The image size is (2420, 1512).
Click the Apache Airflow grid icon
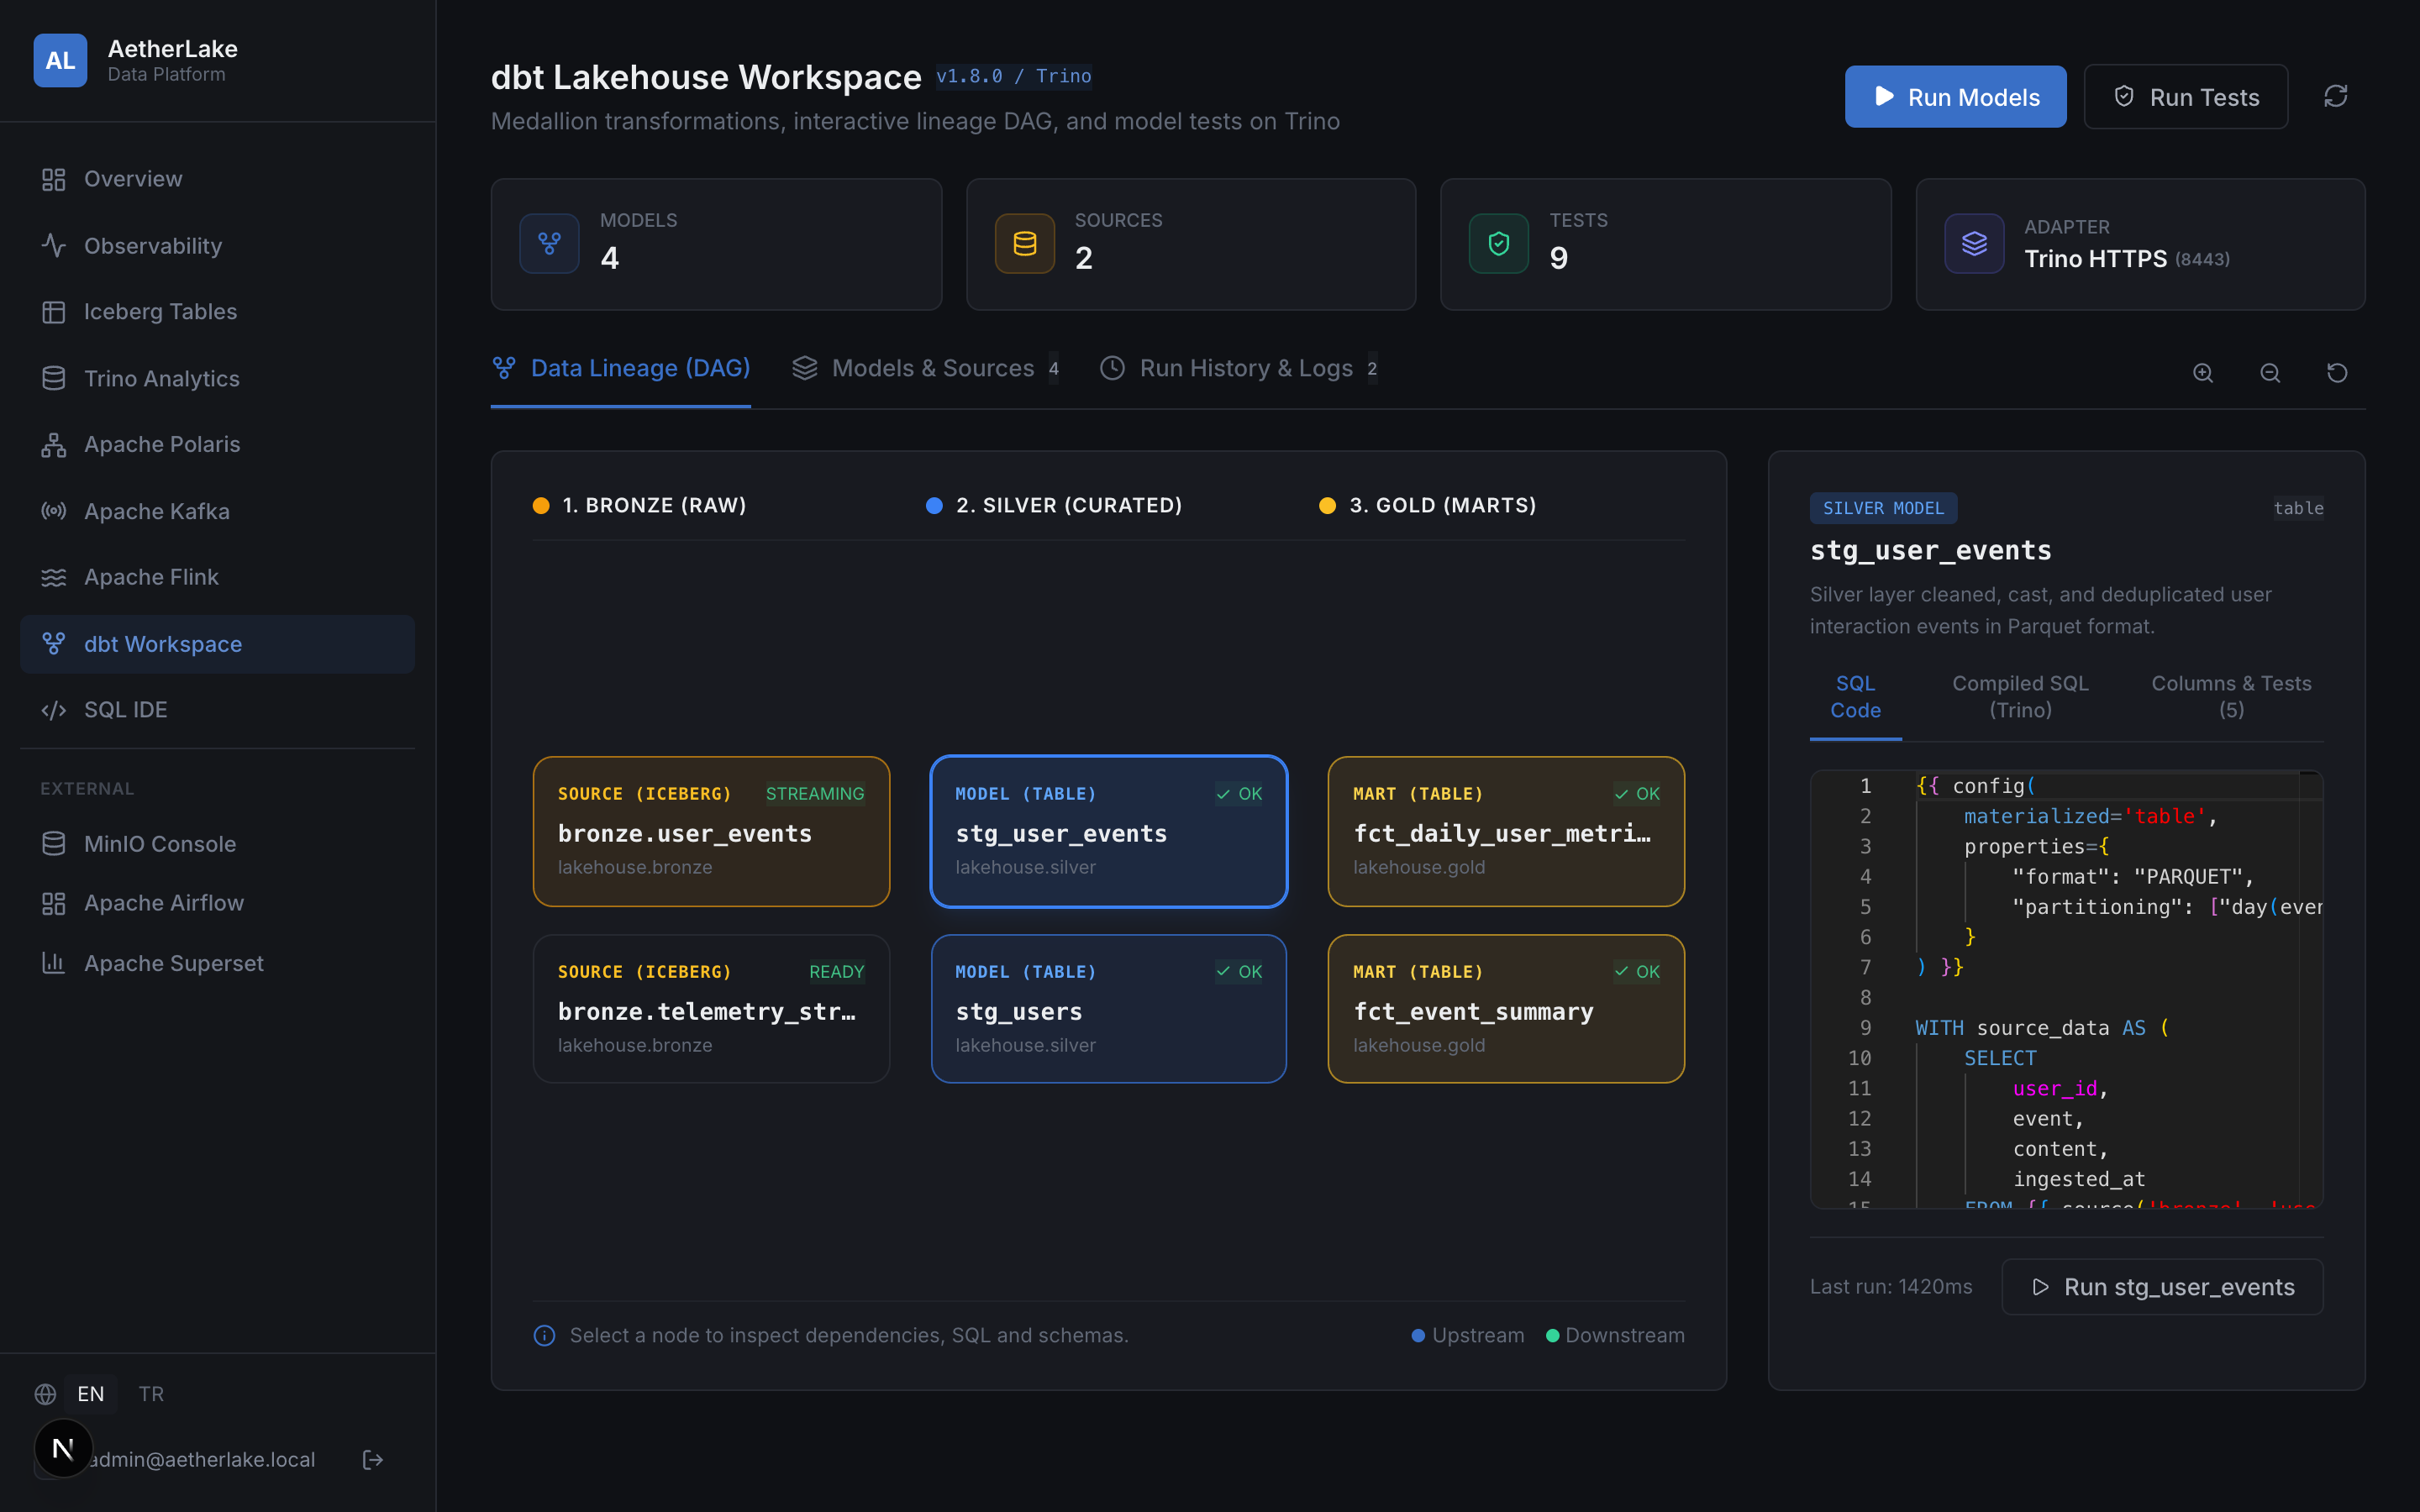click(53, 903)
